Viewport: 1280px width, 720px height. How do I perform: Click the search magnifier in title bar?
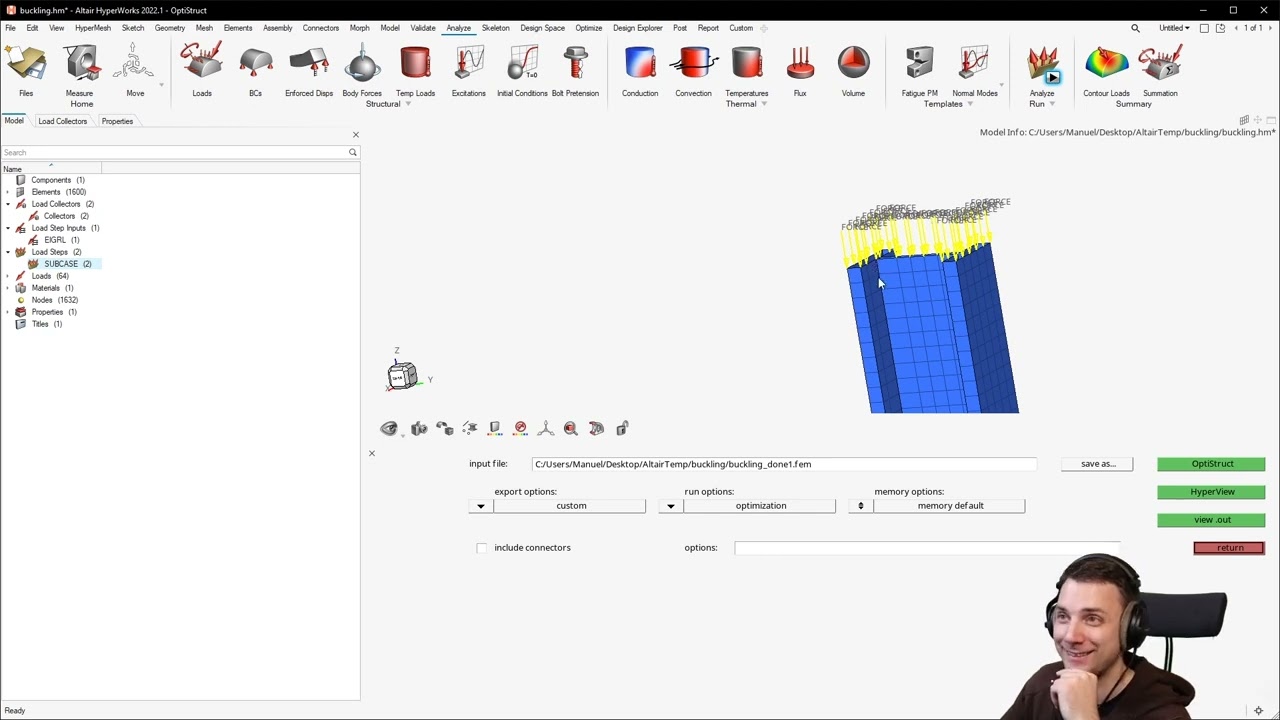point(1135,28)
